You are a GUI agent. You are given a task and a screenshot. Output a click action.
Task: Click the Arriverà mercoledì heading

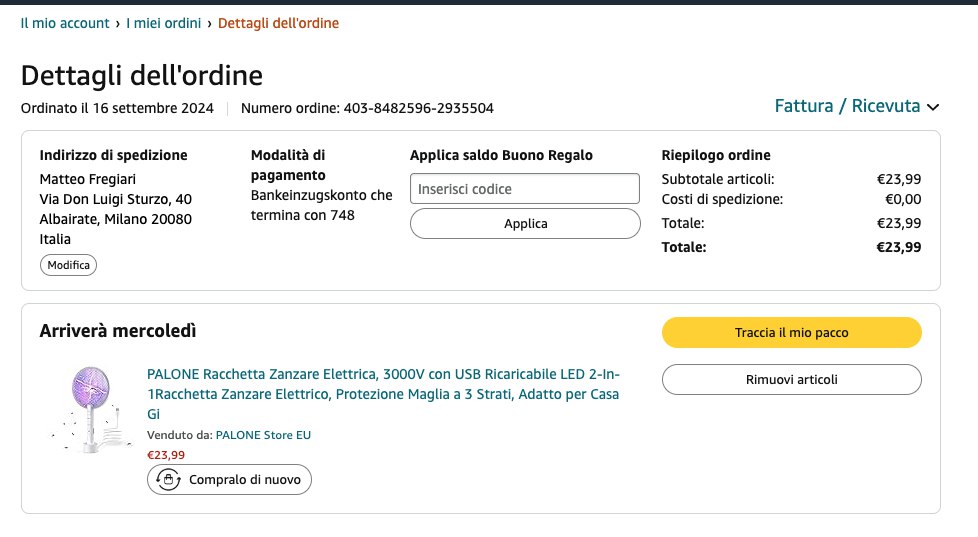[118, 331]
